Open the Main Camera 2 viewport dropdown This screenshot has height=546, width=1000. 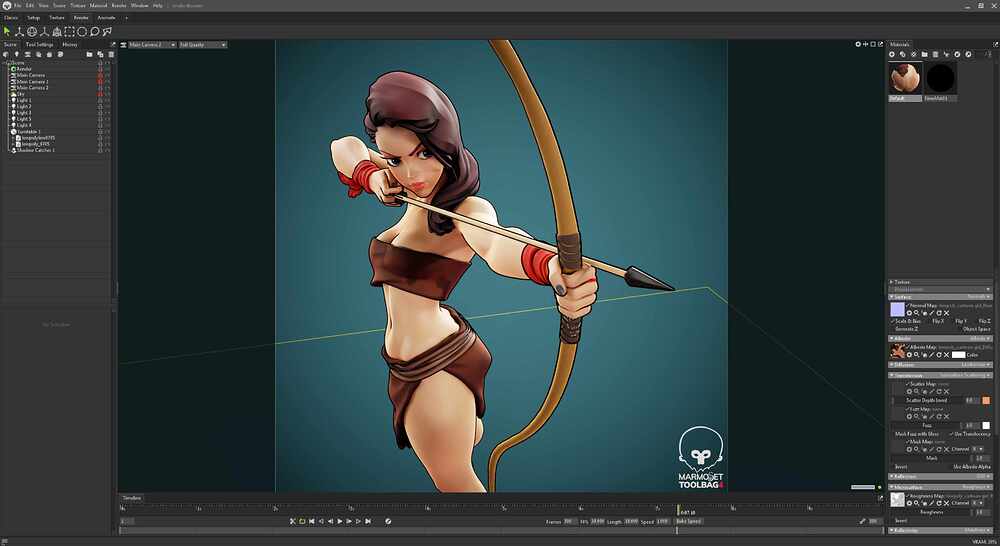[x=152, y=45]
